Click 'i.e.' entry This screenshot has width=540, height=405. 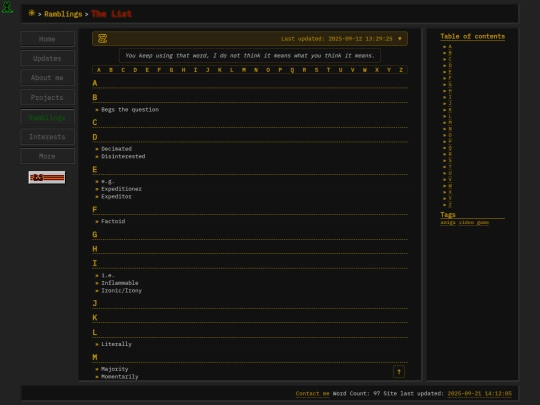tap(107, 276)
